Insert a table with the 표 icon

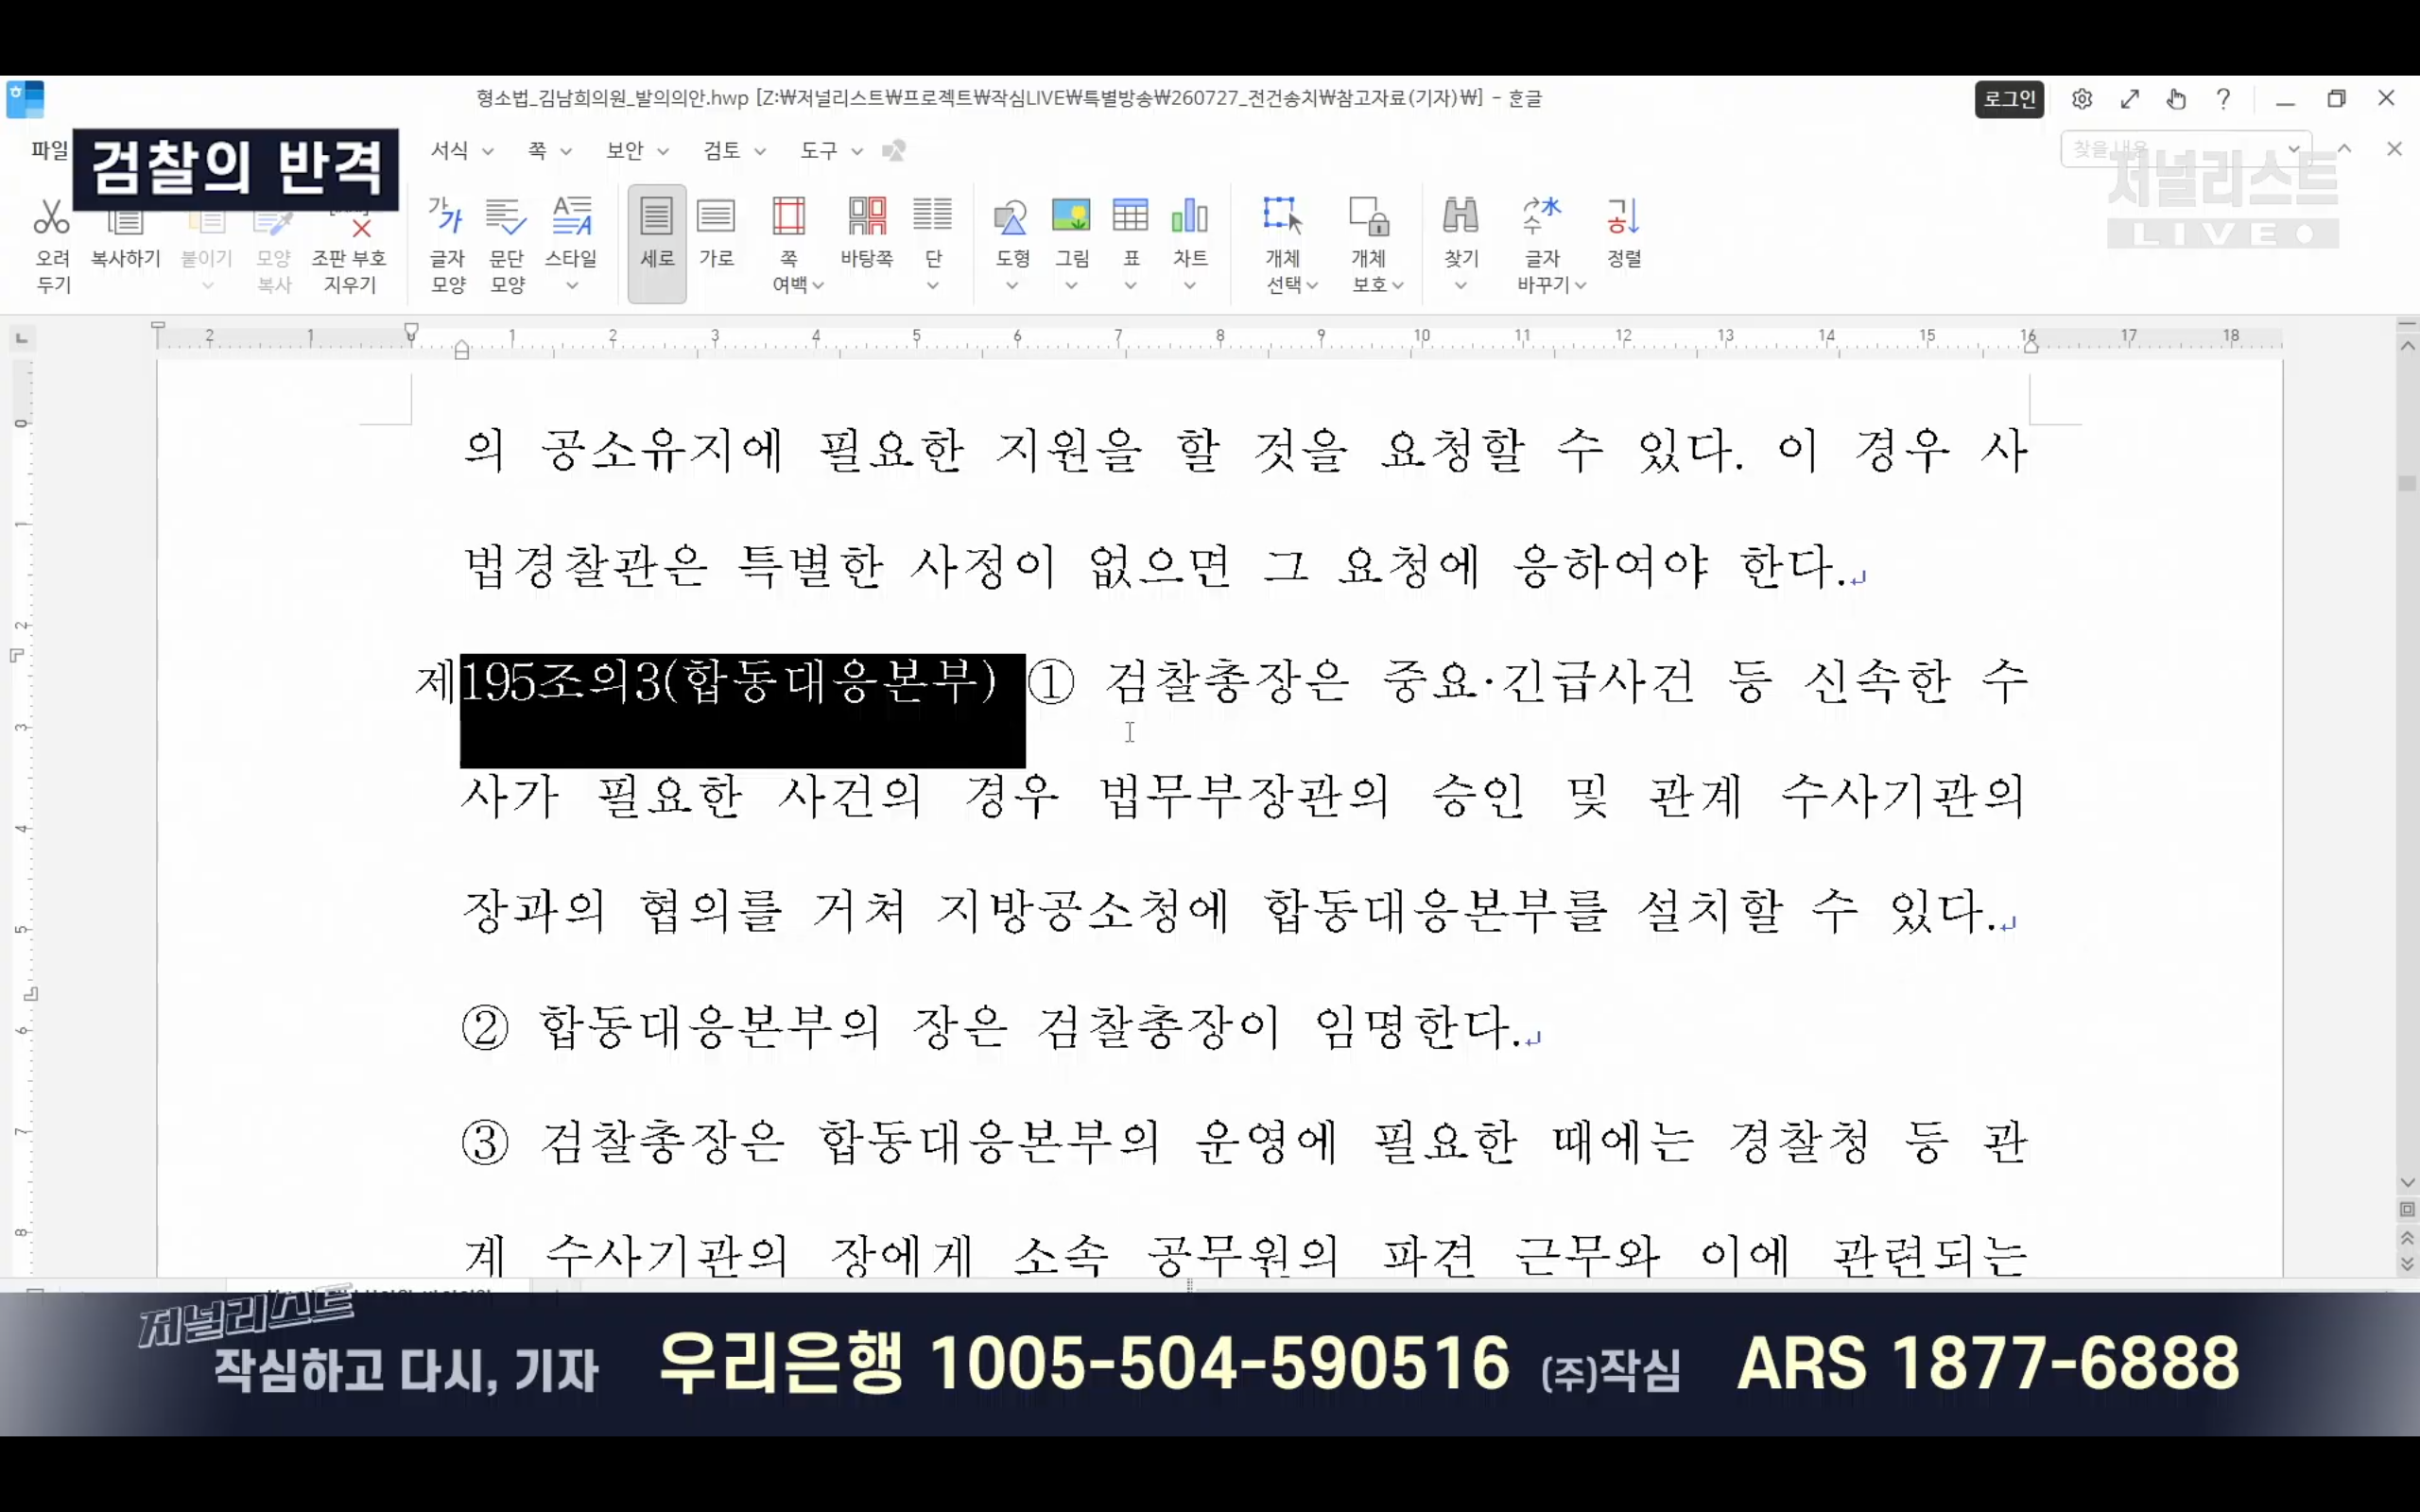point(1130,215)
